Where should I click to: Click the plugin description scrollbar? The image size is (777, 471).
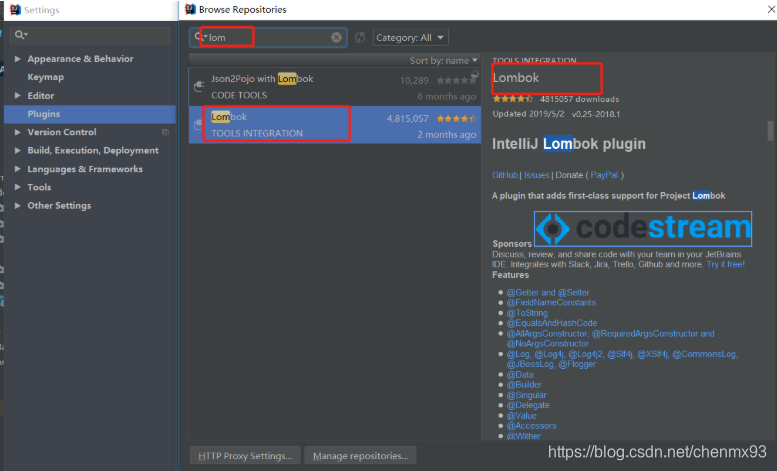coord(771,130)
